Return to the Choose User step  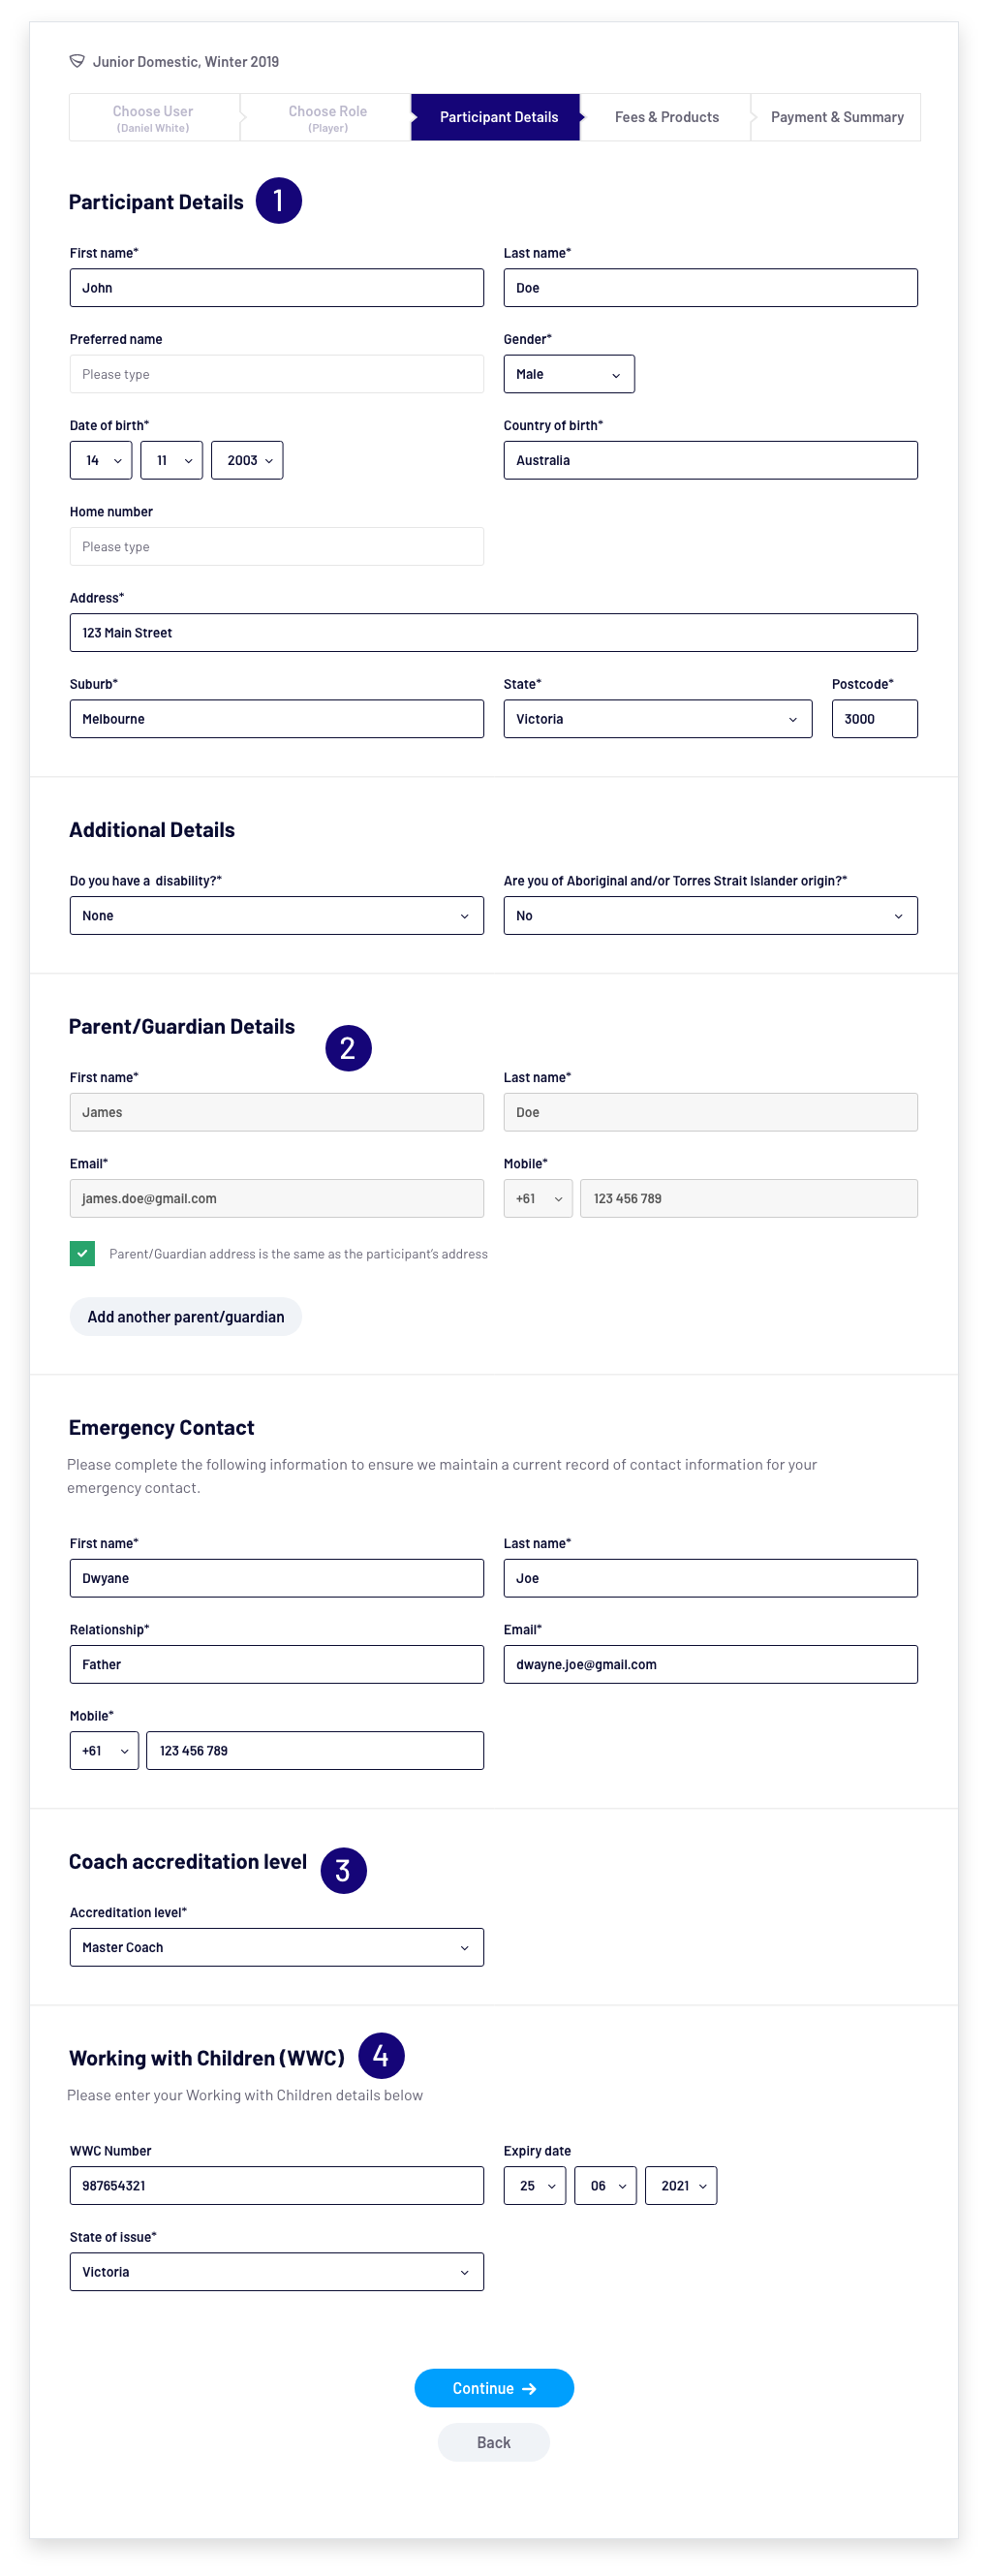(x=153, y=117)
